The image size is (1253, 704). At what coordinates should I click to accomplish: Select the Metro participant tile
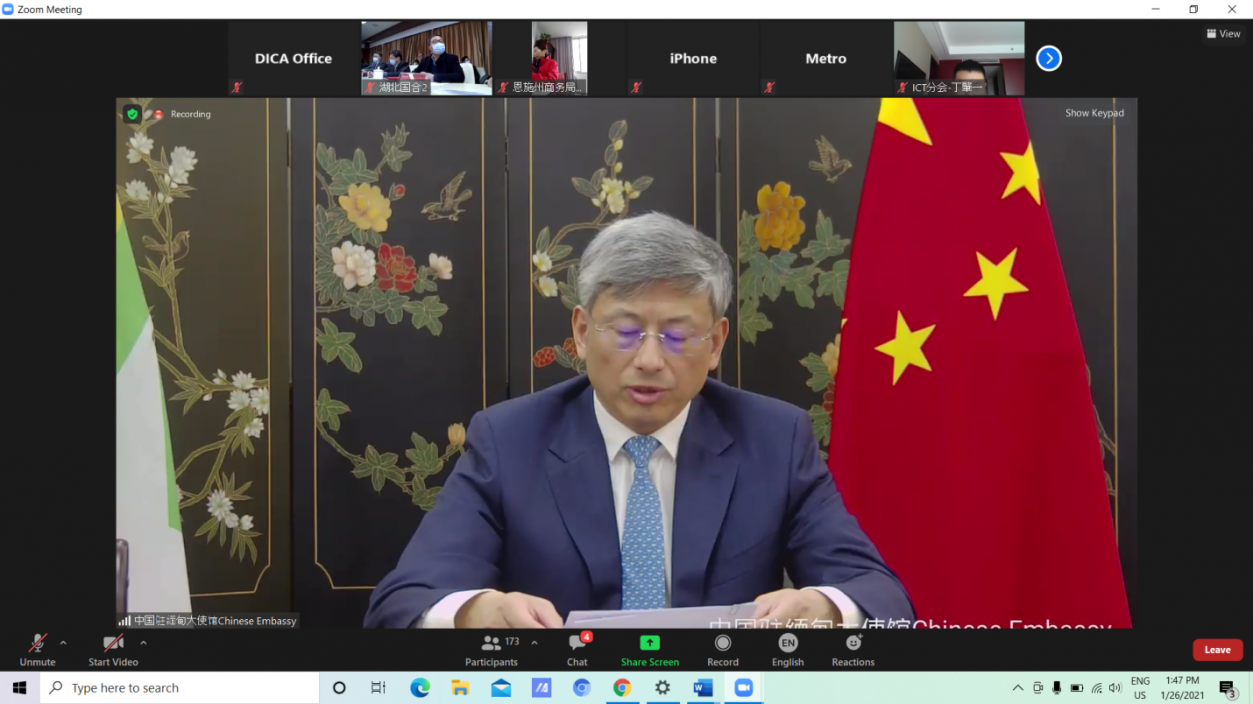pyautogui.click(x=825, y=59)
